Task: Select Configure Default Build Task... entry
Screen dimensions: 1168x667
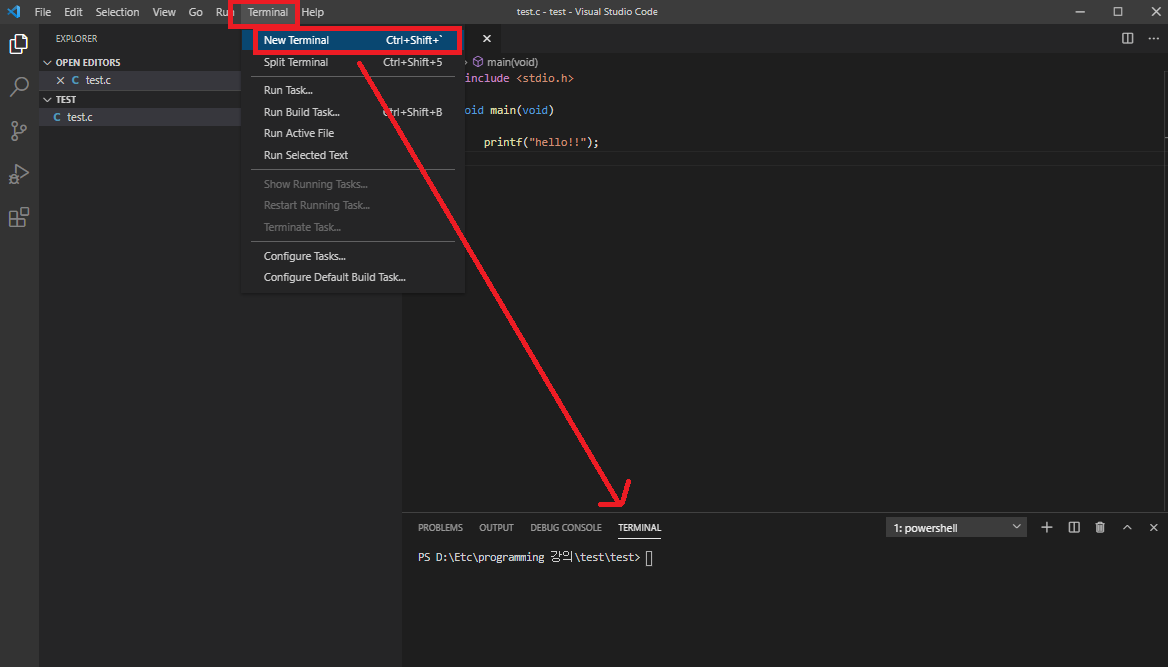Action: (353, 277)
